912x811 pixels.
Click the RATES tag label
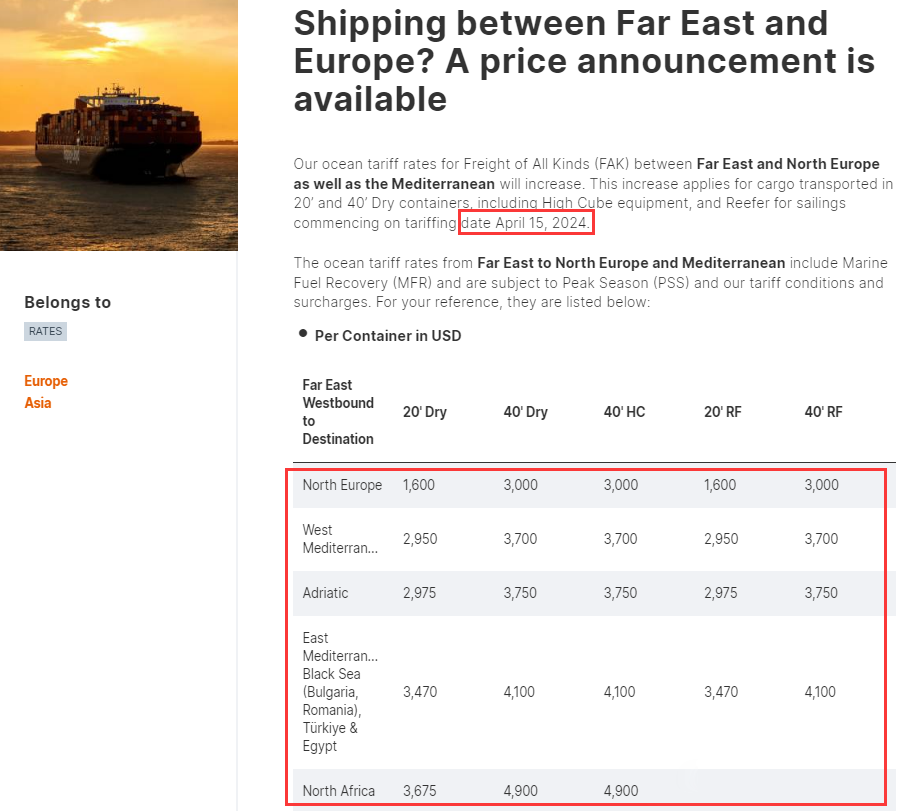coord(45,331)
